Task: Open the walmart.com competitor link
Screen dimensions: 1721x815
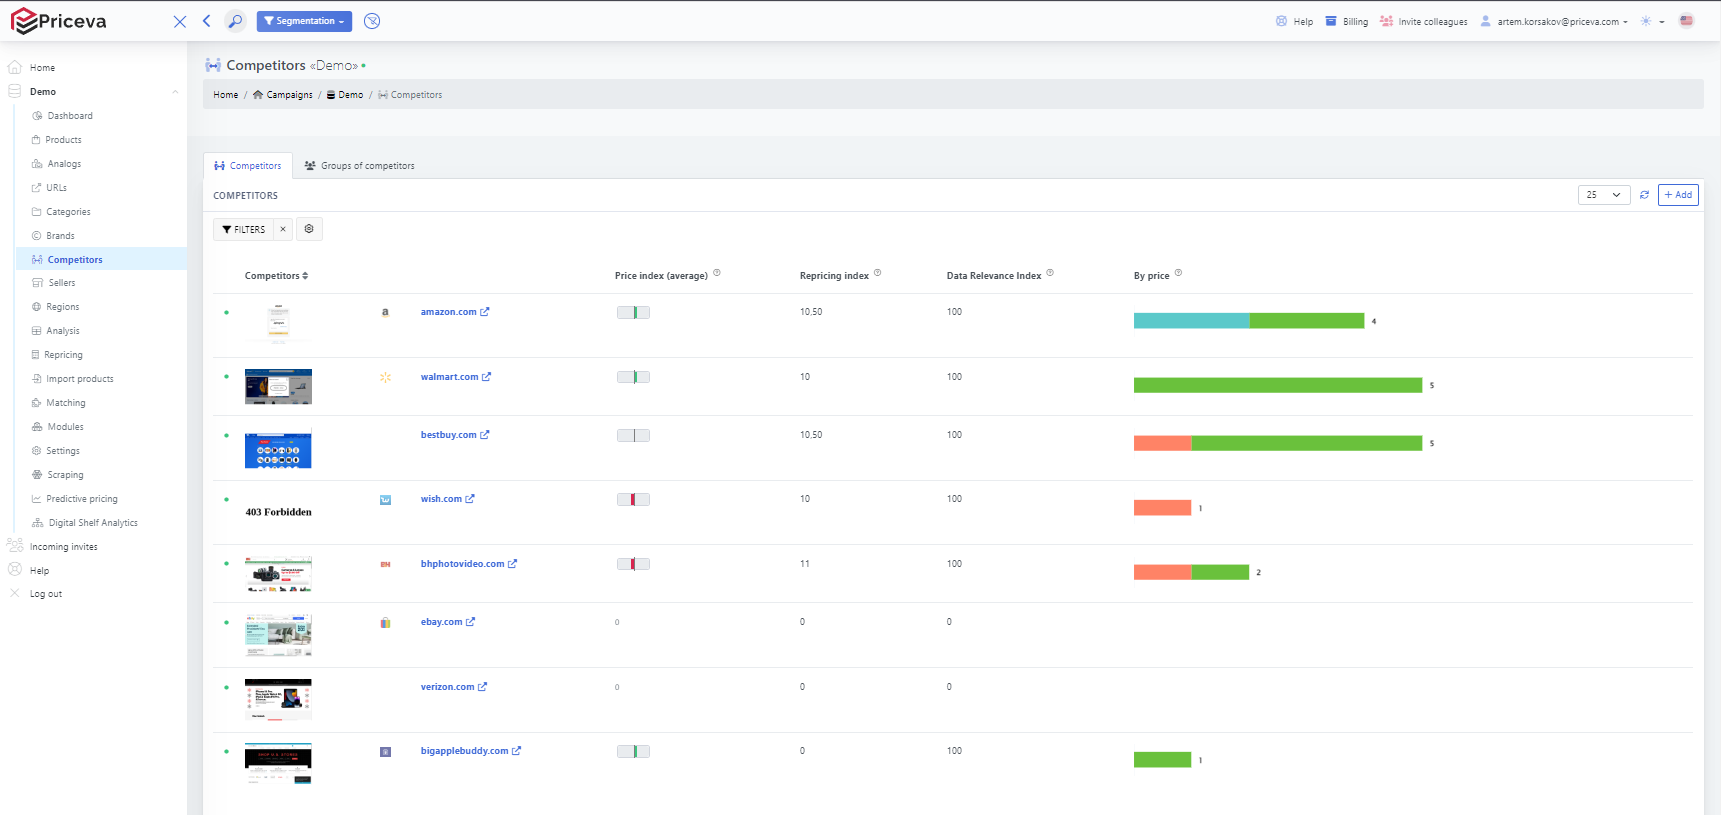Action: coord(456,377)
